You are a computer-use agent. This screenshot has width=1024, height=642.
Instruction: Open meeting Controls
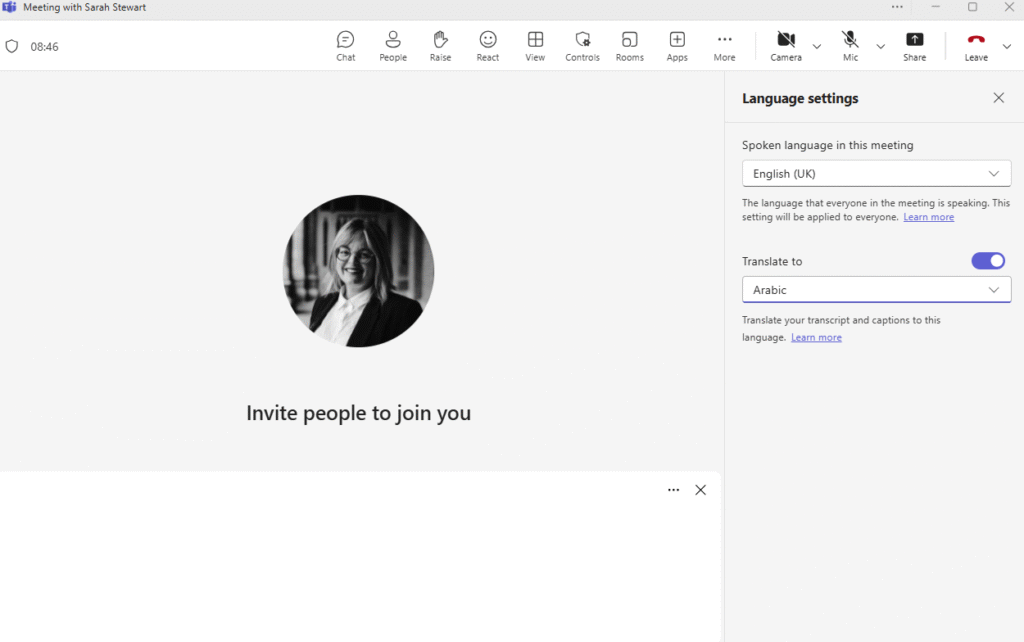pyautogui.click(x=582, y=45)
